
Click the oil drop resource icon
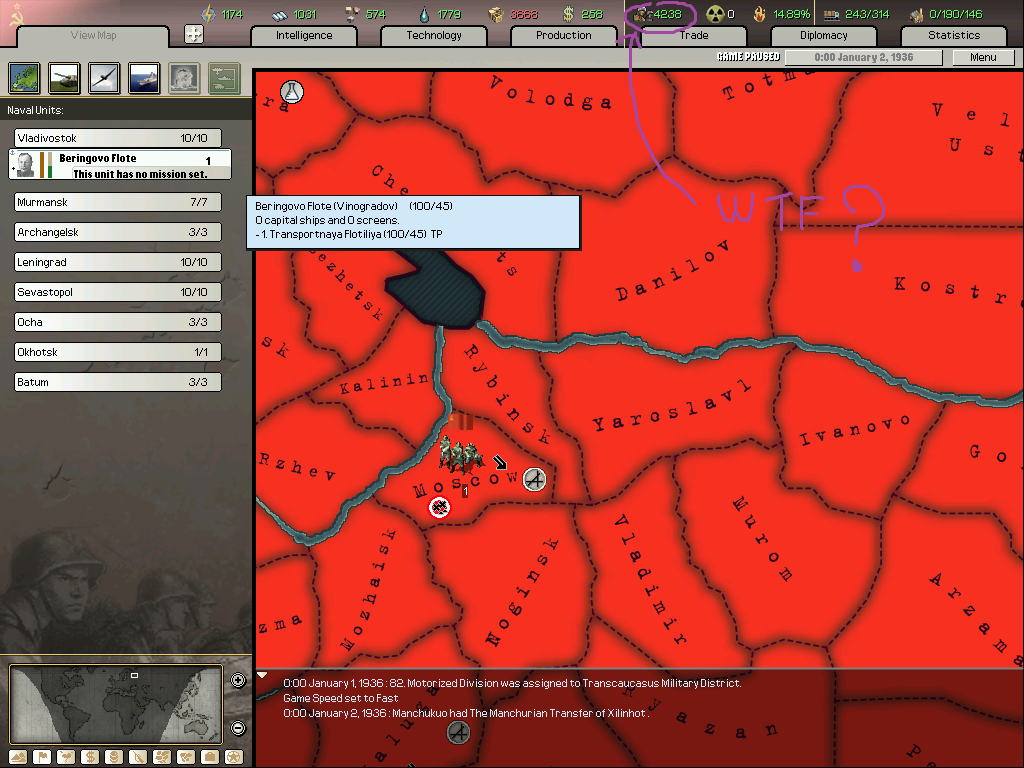click(x=425, y=14)
